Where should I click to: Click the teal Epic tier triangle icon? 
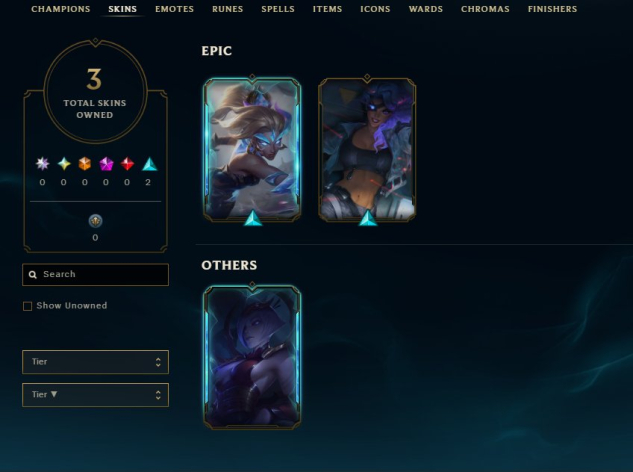149,164
